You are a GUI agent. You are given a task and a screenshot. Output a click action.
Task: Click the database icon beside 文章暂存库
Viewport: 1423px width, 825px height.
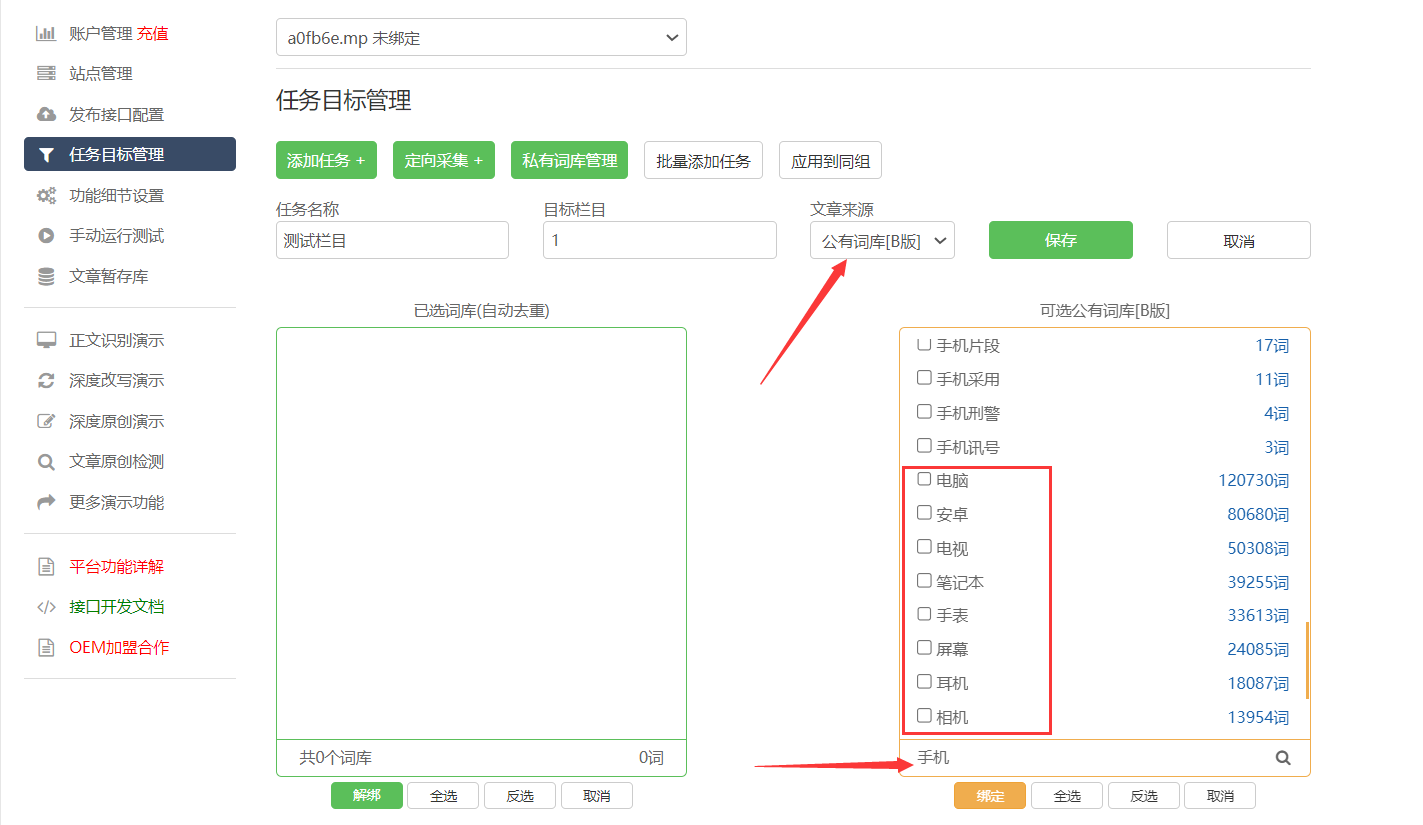click(x=46, y=277)
